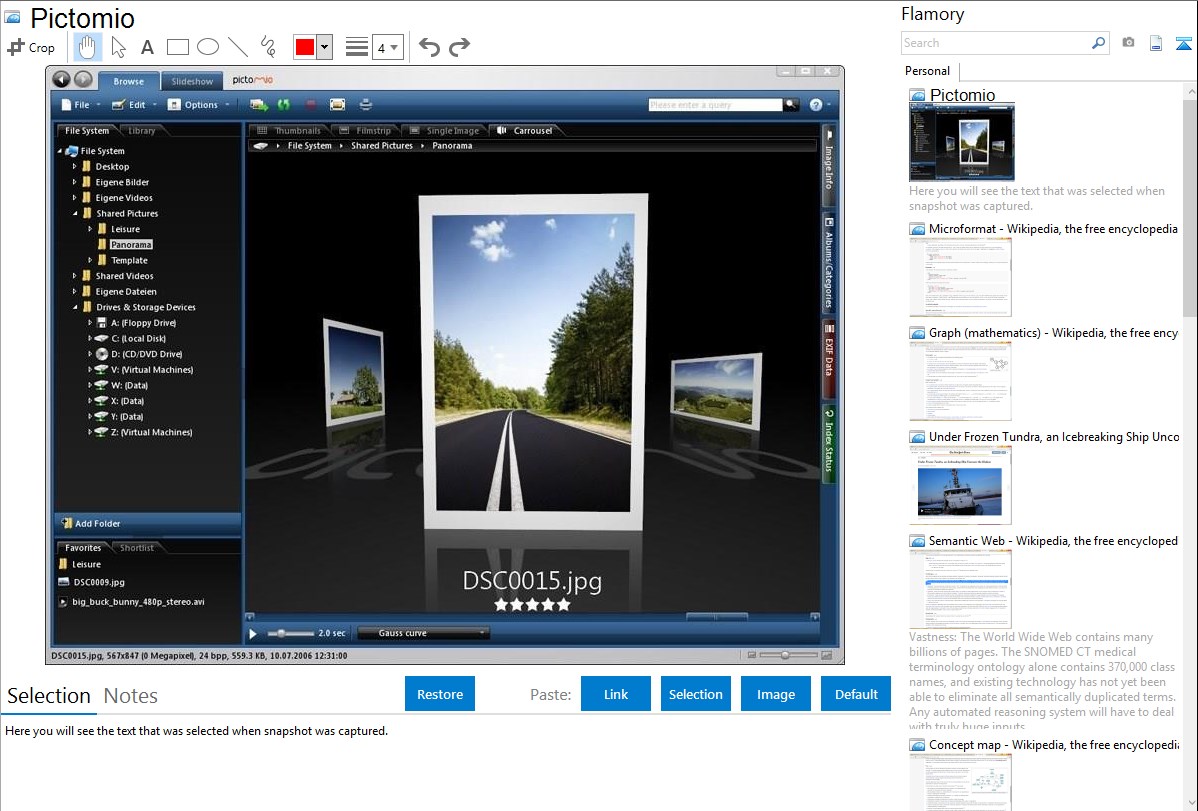1198x811 pixels.
Task: Switch to Thumbnails view
Action: (290, 131)
